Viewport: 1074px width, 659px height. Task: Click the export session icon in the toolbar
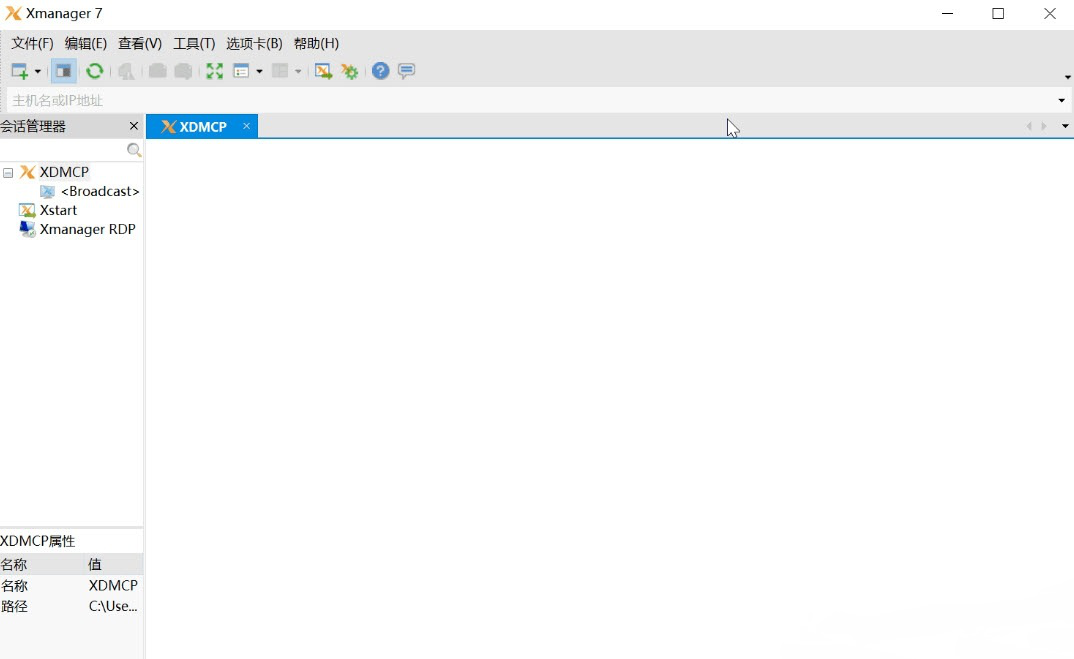click(x=321, y=70)
